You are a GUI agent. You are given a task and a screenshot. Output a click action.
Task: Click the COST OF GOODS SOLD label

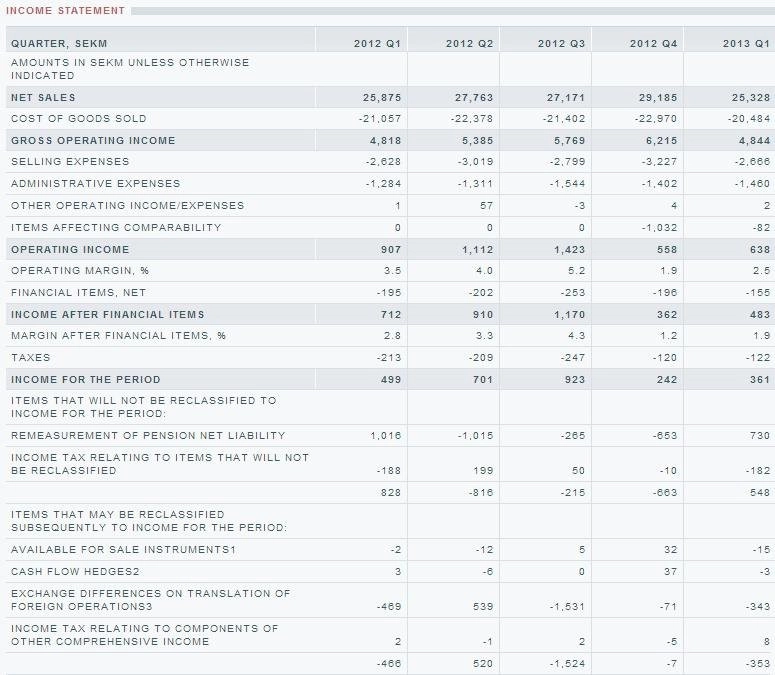tap(79, 119)
